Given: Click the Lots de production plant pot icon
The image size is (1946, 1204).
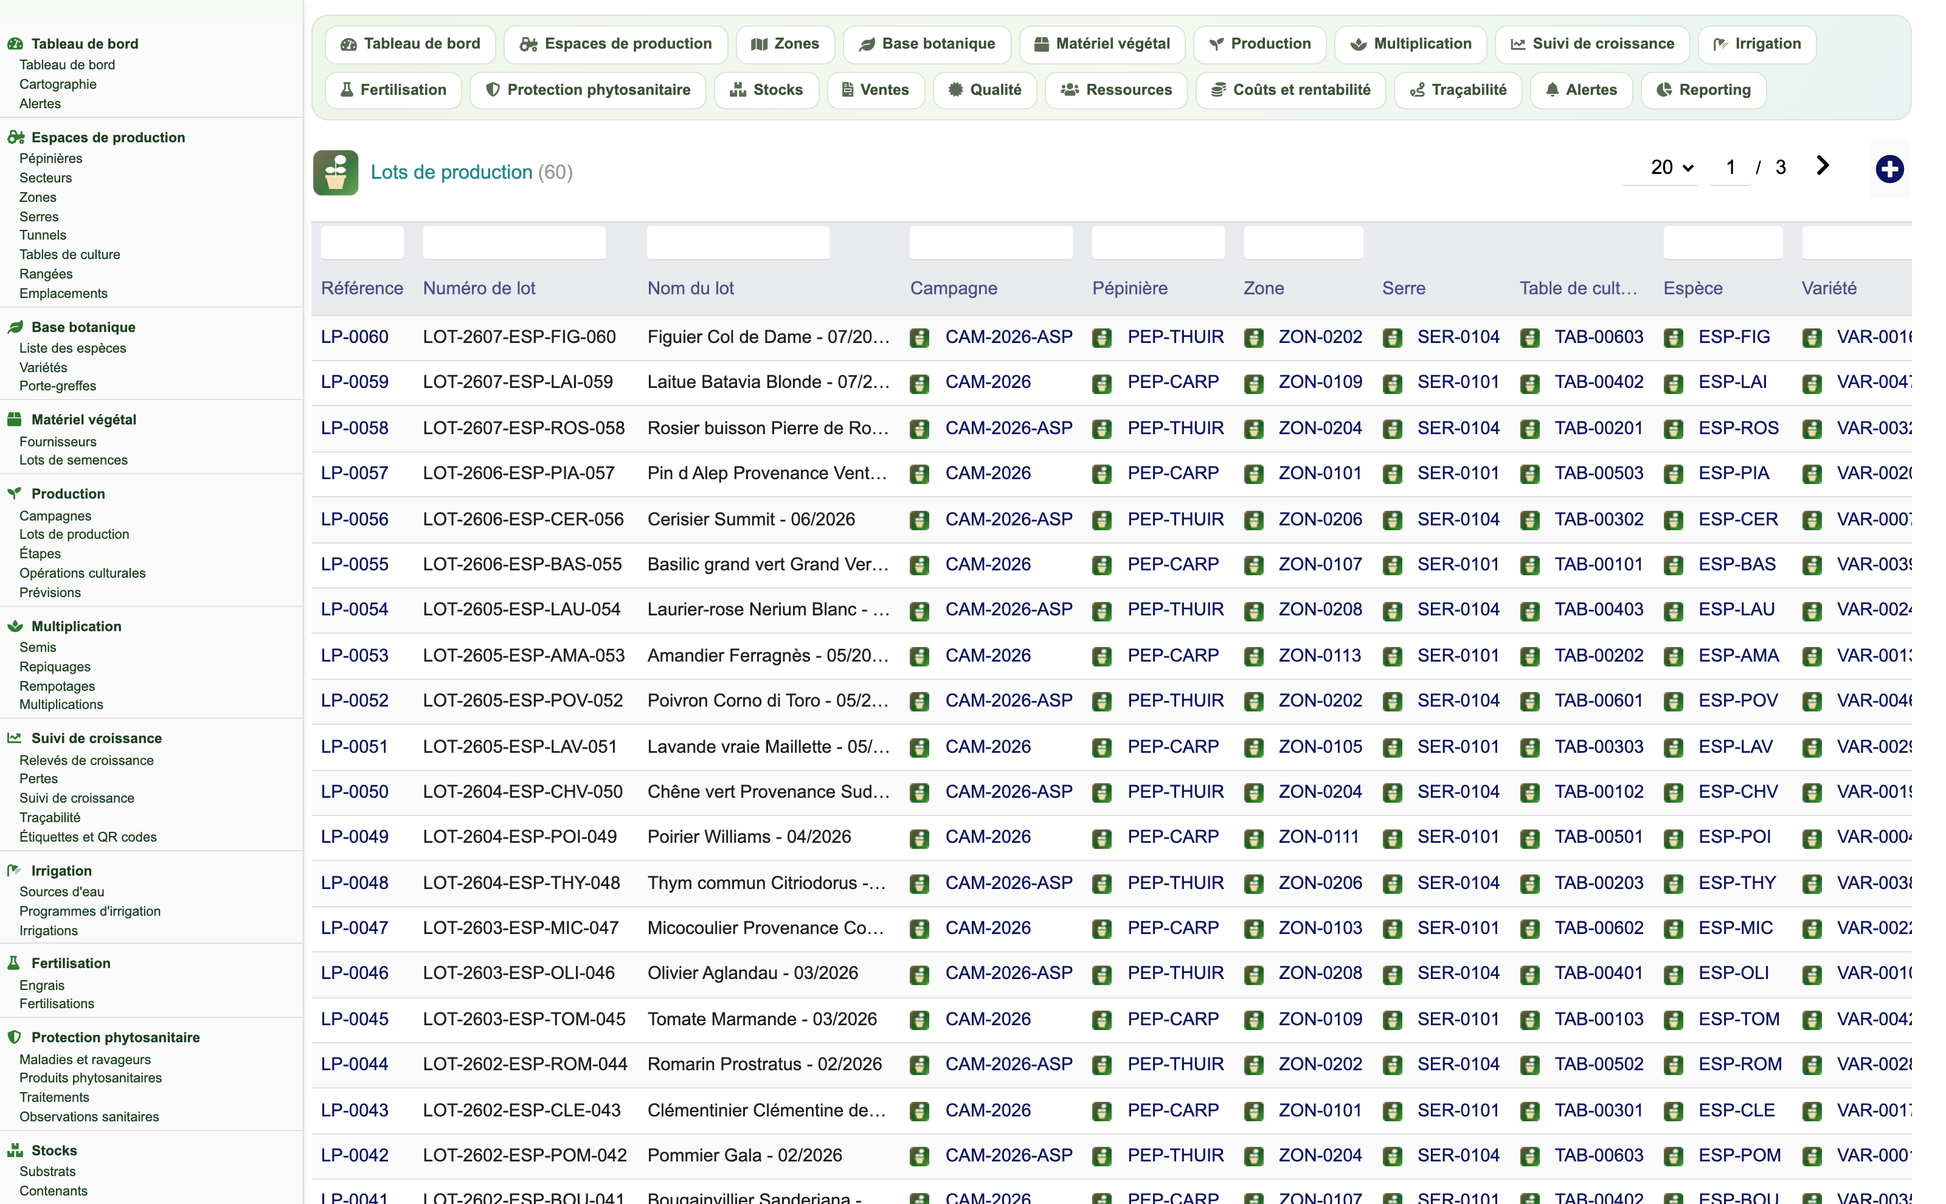Looking at the screenshot, I should (x=336, y=172).
